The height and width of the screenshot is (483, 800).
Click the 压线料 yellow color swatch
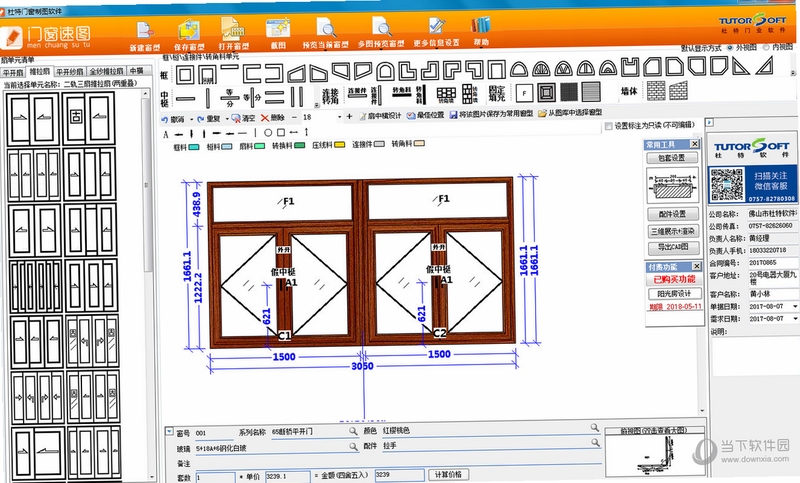click(340, 145)
